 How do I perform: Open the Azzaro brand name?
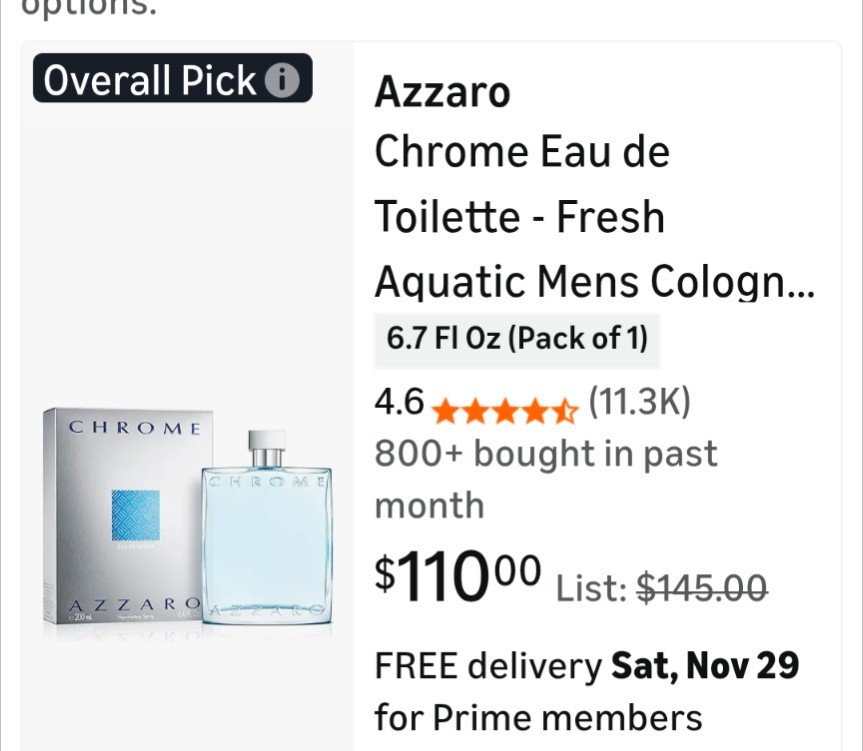(x=442, y=93)
